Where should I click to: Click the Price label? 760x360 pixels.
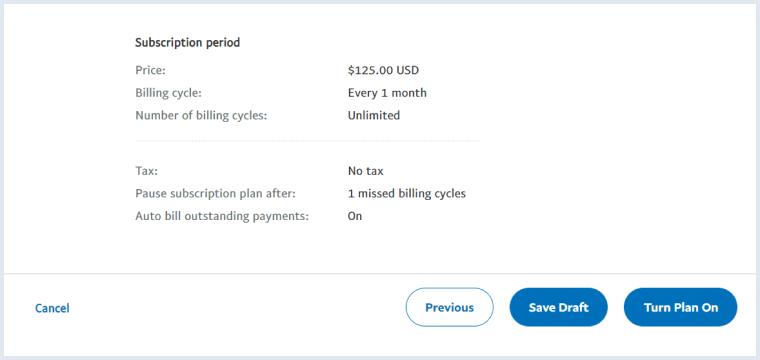coord(150,70)
